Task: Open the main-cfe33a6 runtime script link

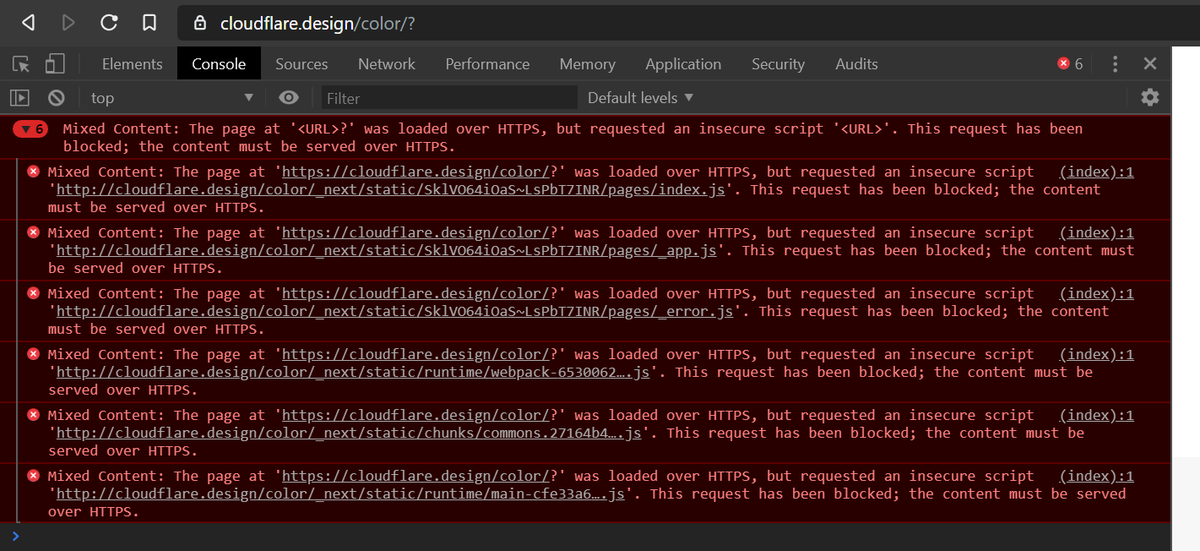Action: 339,494
